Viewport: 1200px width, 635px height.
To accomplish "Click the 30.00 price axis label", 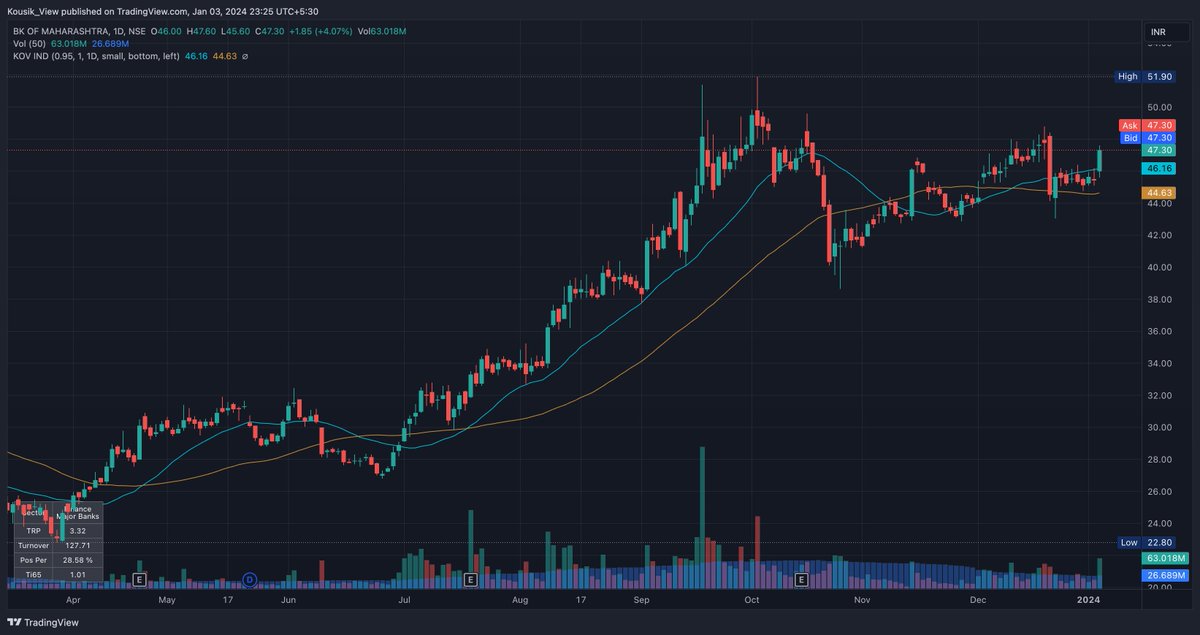I will (1160, 427).
